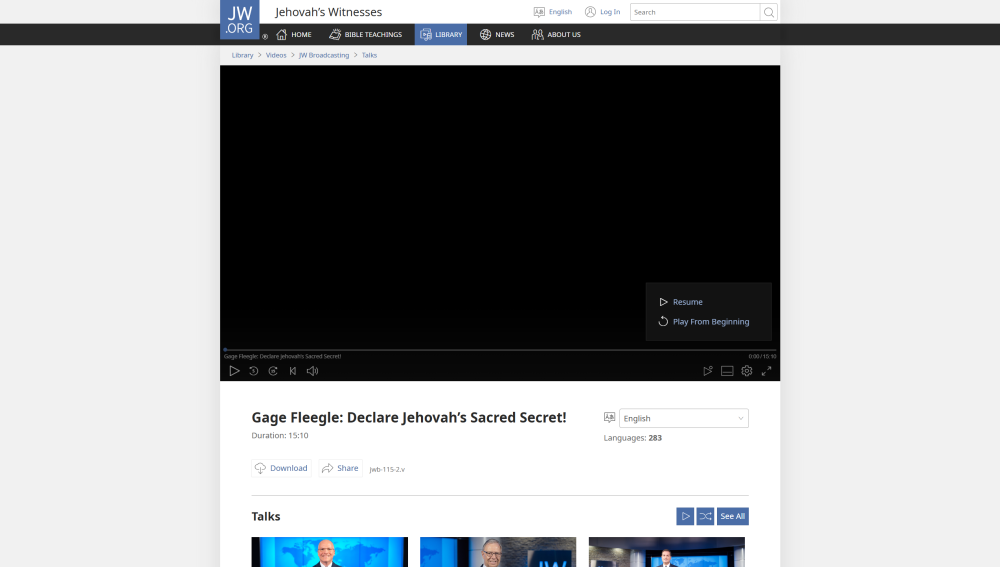Click the Download button
This screenshot has height=567, width=1000.
point(281,468)
